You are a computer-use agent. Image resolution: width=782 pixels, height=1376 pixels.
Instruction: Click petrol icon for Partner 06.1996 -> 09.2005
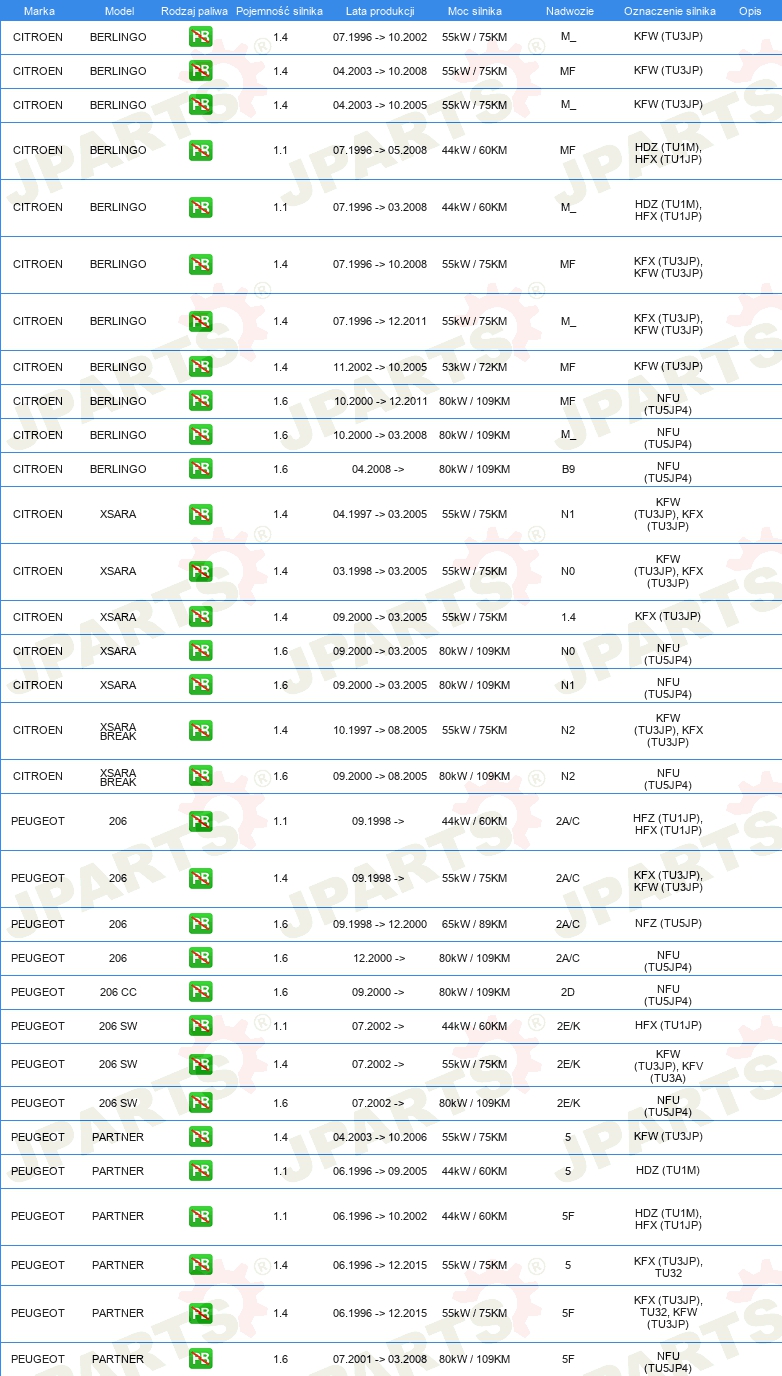click(201, 1171)
